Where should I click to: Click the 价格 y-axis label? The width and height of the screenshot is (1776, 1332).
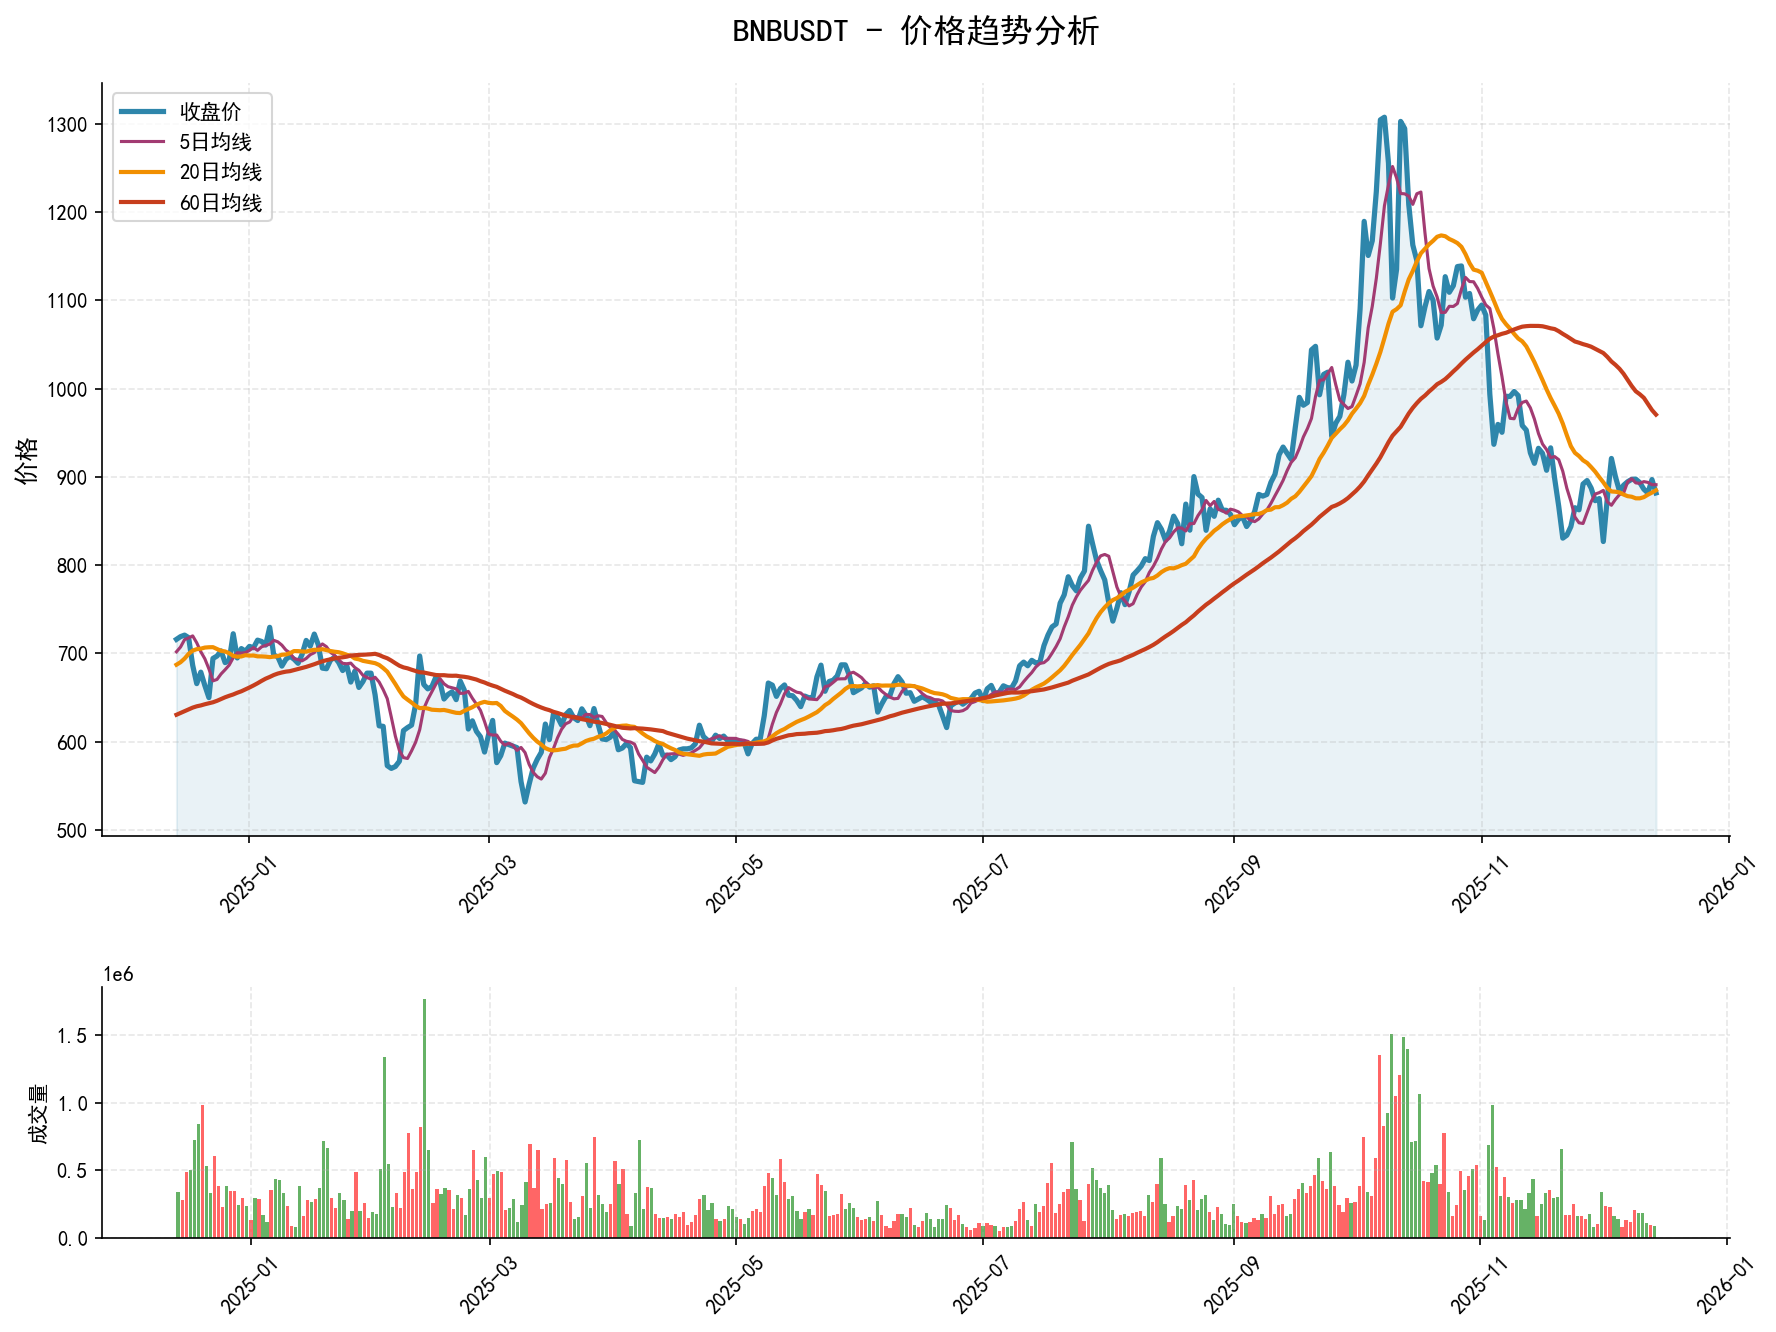tap(27, 460)
